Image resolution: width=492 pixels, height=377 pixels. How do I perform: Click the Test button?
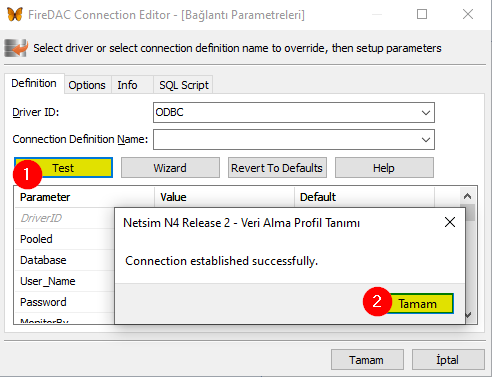63,168
